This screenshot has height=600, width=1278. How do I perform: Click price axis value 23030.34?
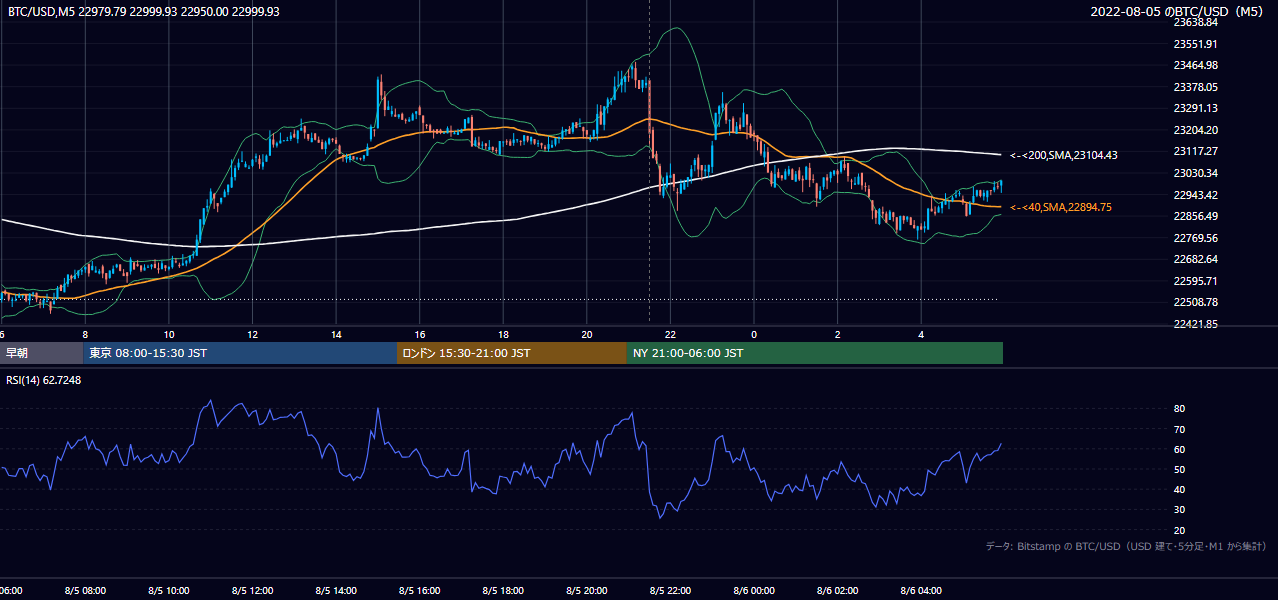pyautogui.click(x=1195, y=173)
